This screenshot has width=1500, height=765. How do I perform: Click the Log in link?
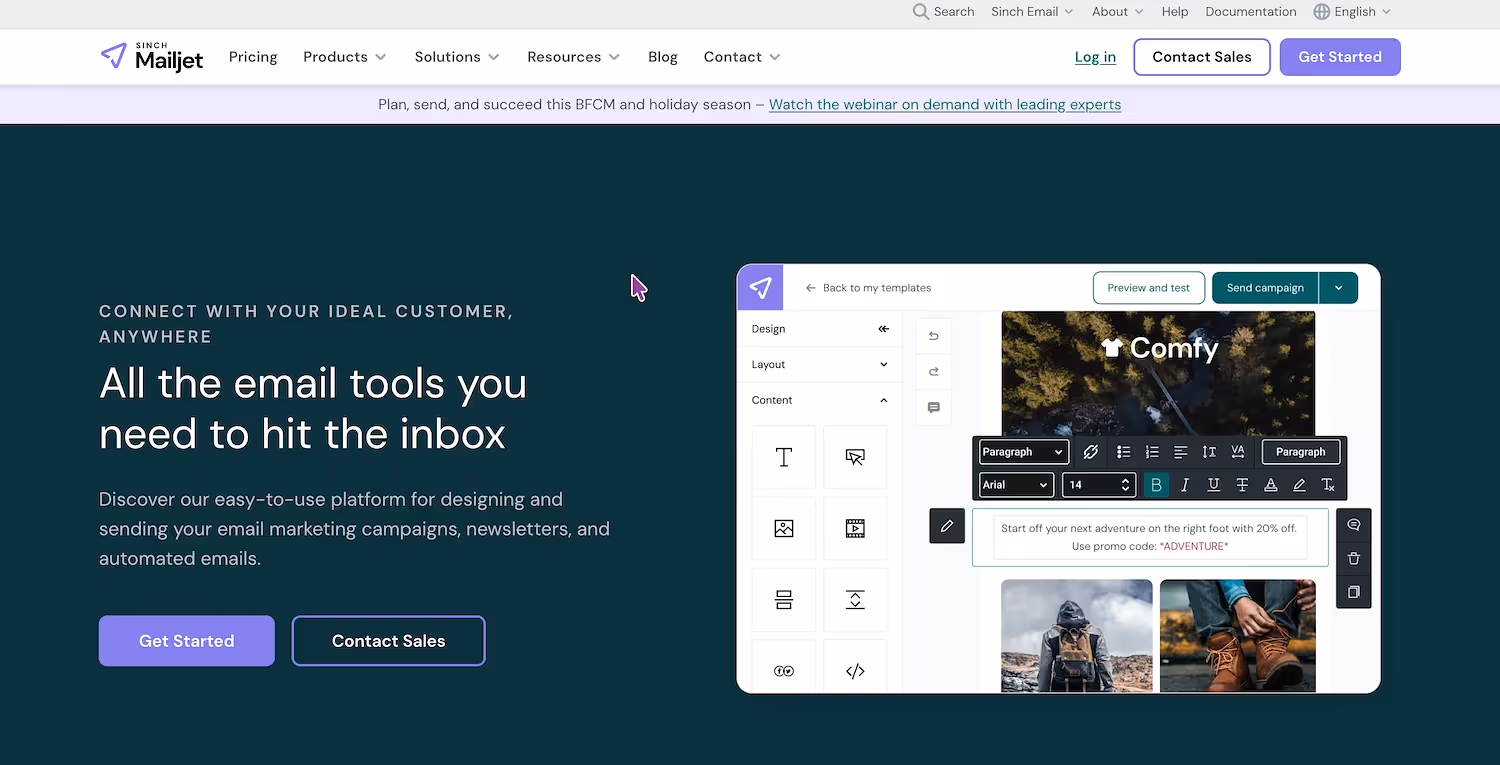(x=1095, y=57)
